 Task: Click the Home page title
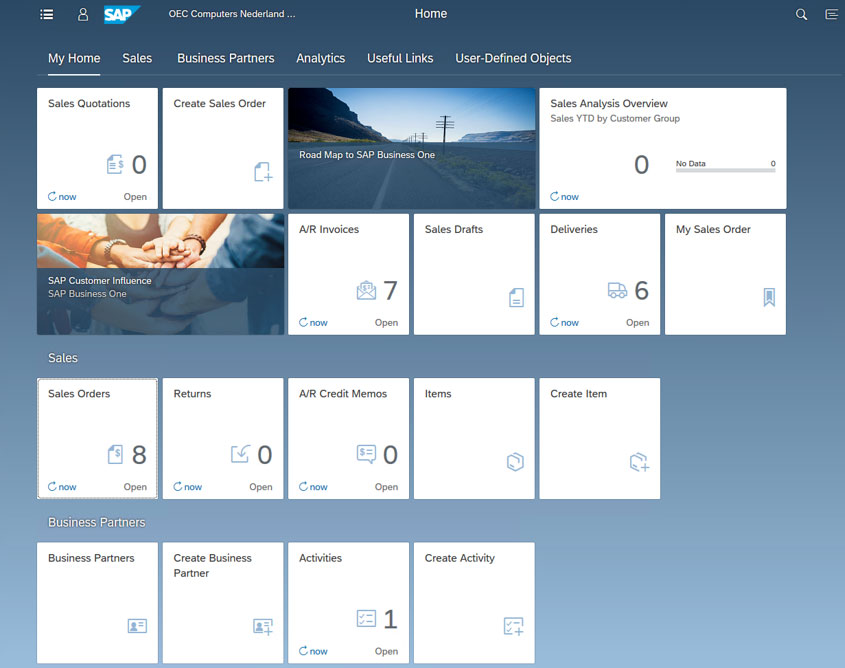431,14
